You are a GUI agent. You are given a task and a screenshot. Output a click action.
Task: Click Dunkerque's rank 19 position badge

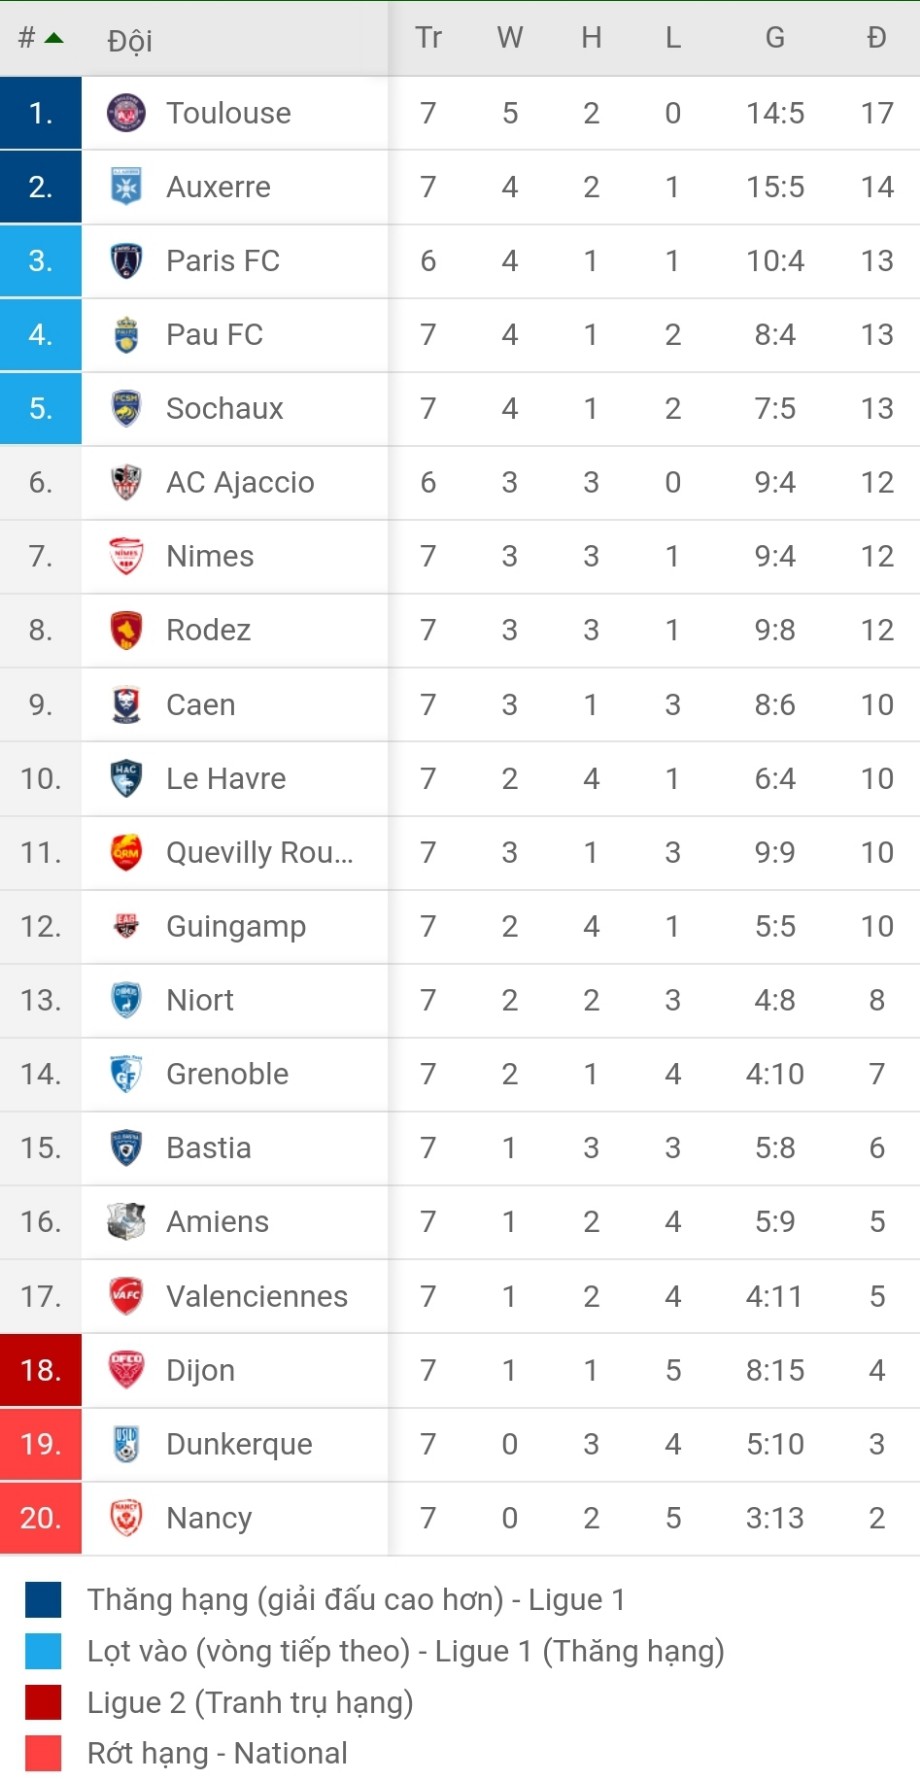tap(41, 1444)
